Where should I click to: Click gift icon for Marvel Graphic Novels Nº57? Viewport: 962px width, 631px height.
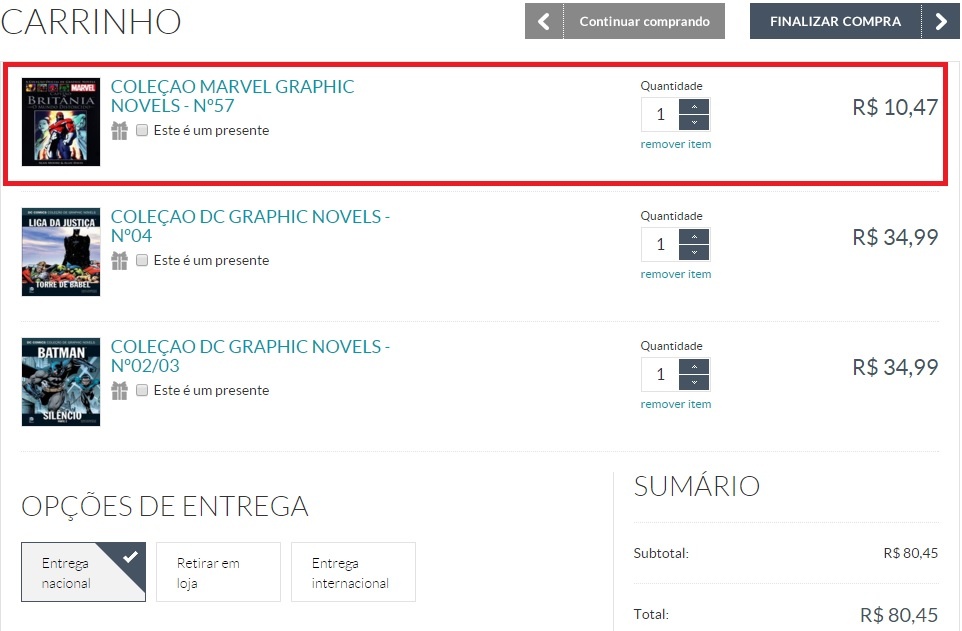coord(120,131)
